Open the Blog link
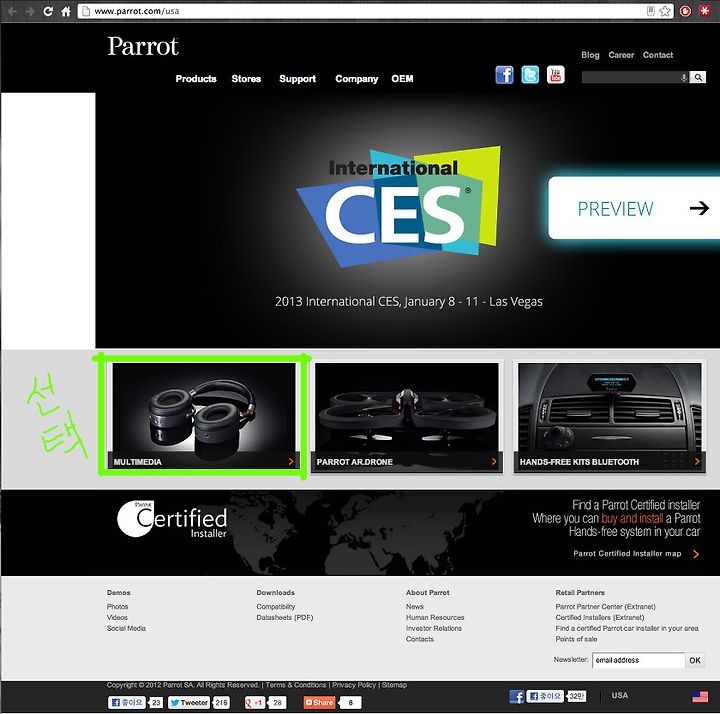Screen dimensions: 720x714 pyautogui.click(x=590, y=55)
